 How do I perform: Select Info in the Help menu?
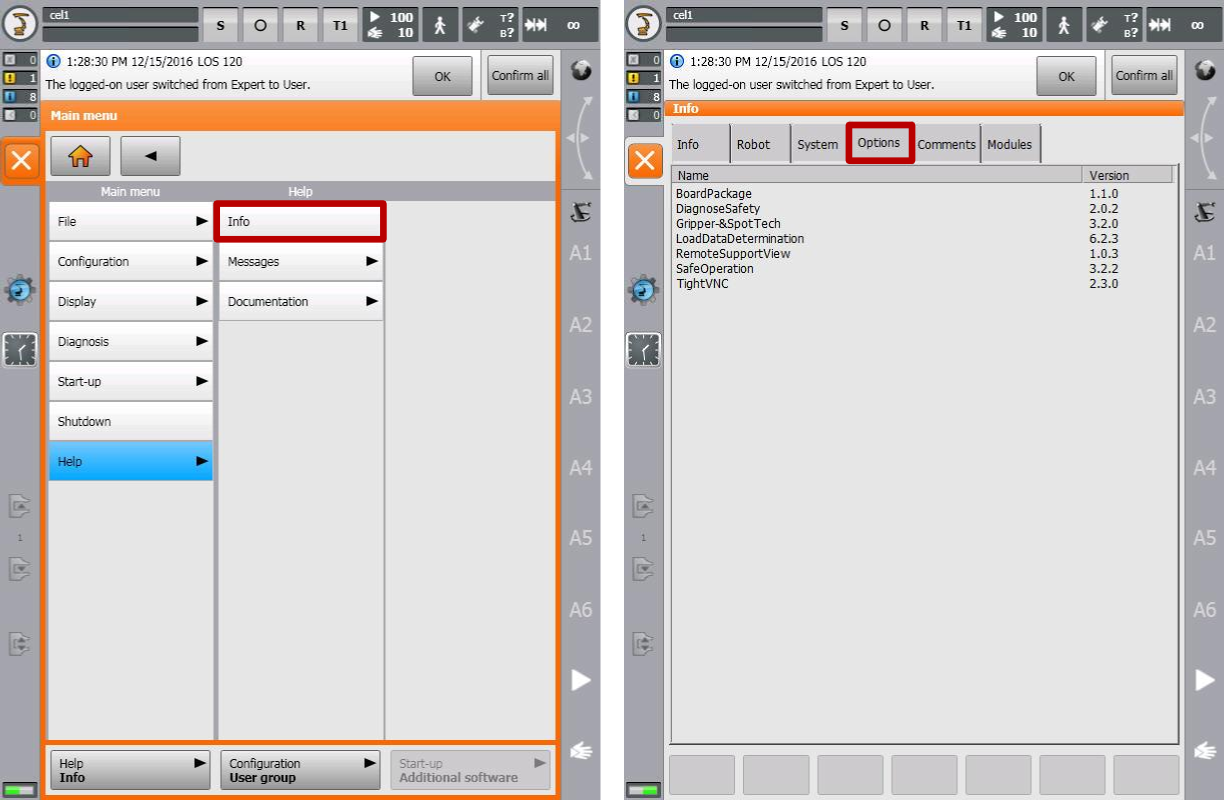[x=300, y=222]
